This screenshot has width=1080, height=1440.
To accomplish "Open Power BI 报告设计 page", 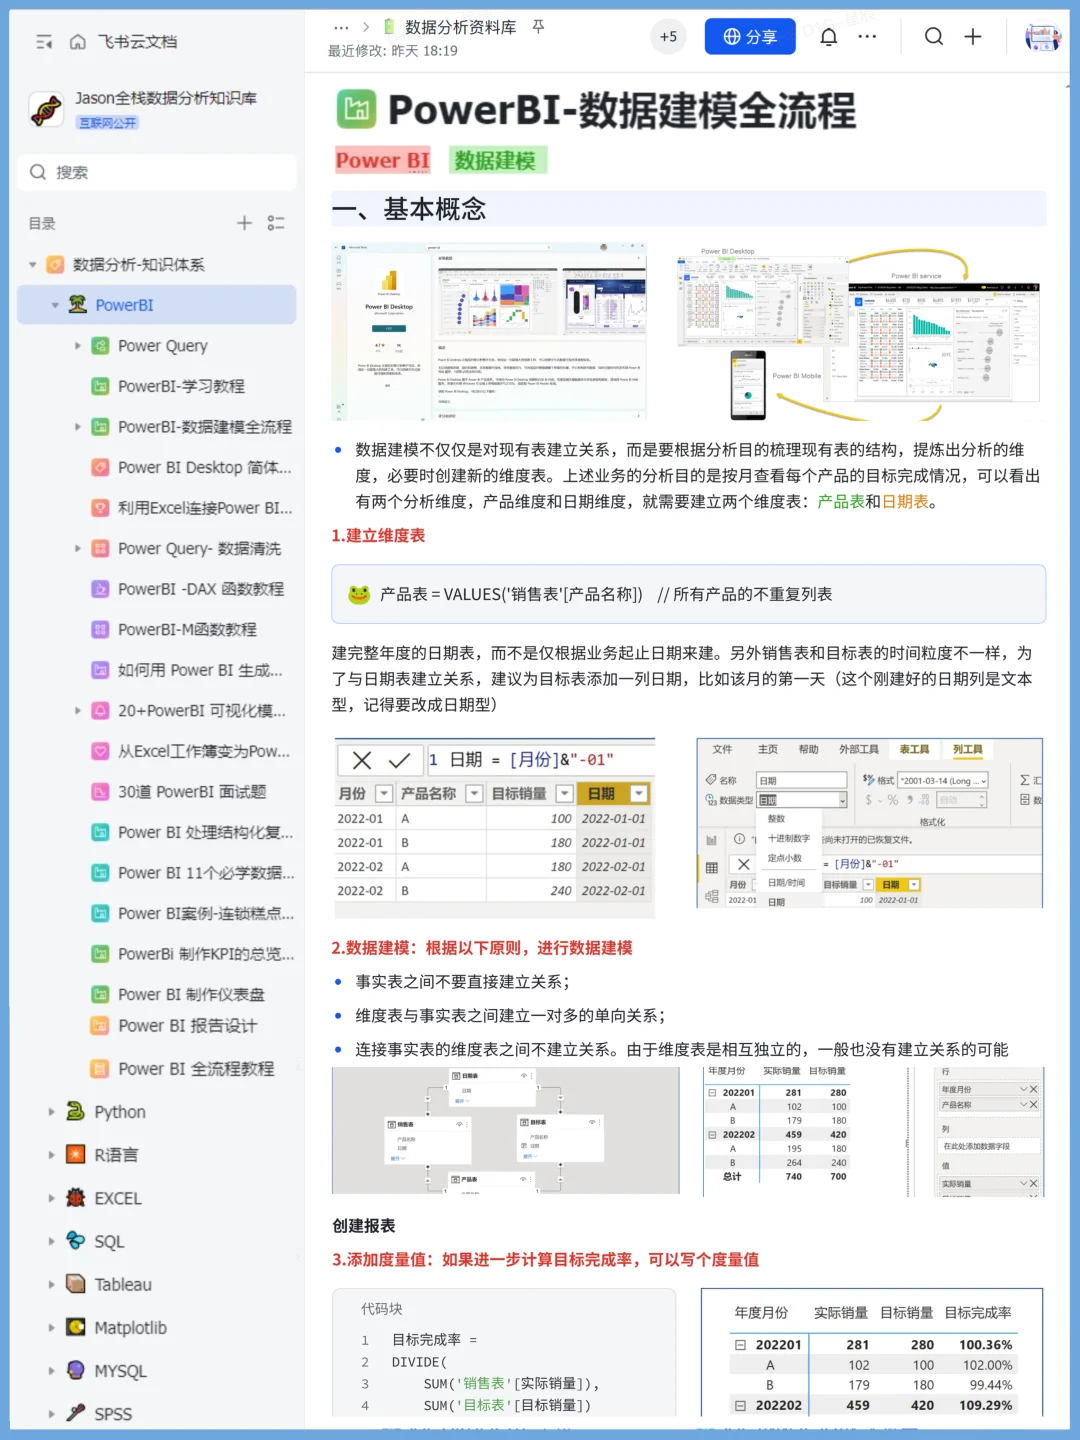I will point(187,1026).
